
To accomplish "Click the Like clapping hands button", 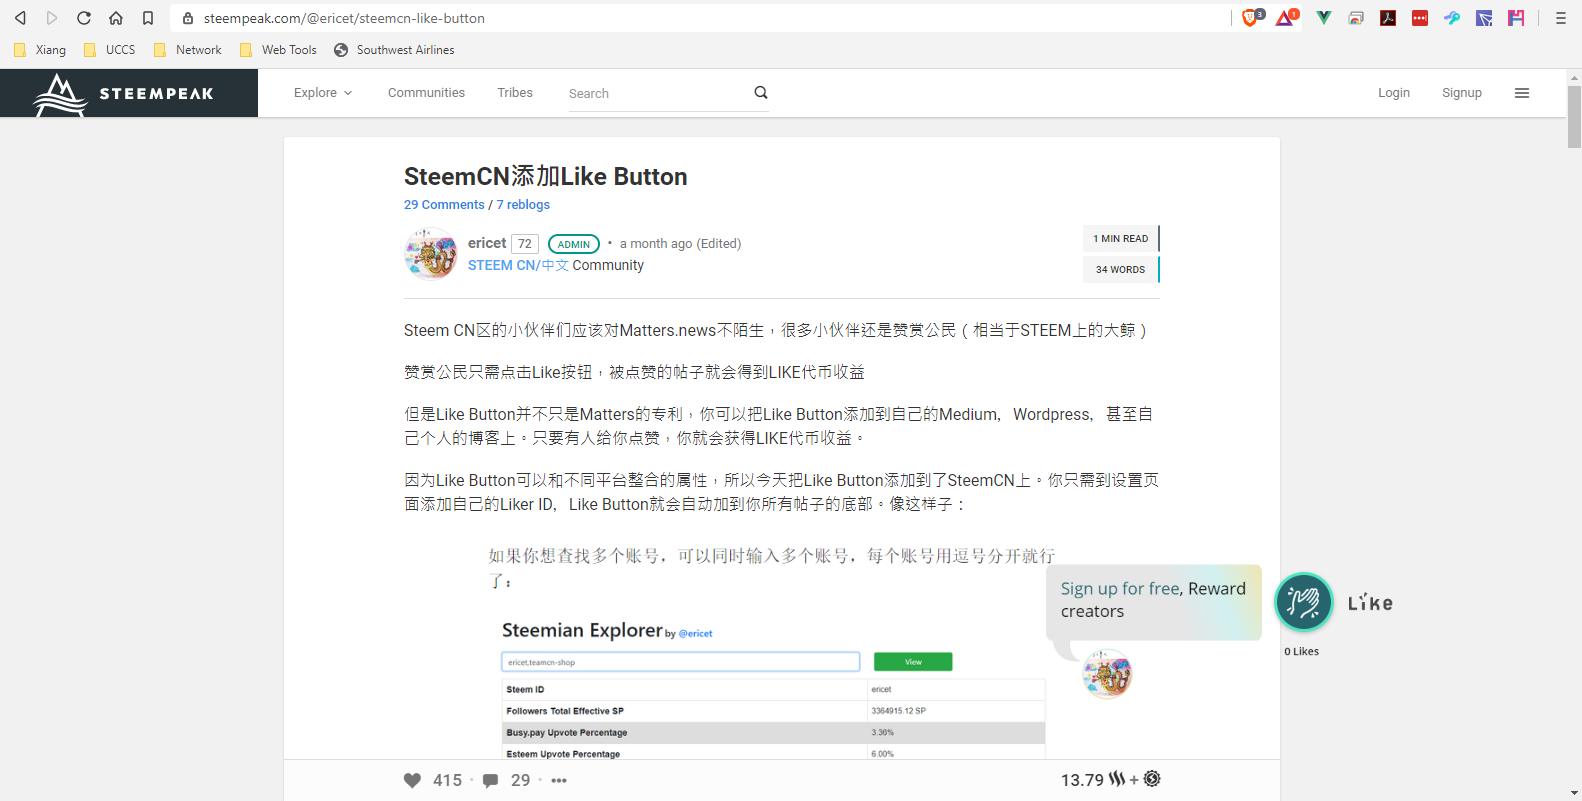I will pos(1303,602).
